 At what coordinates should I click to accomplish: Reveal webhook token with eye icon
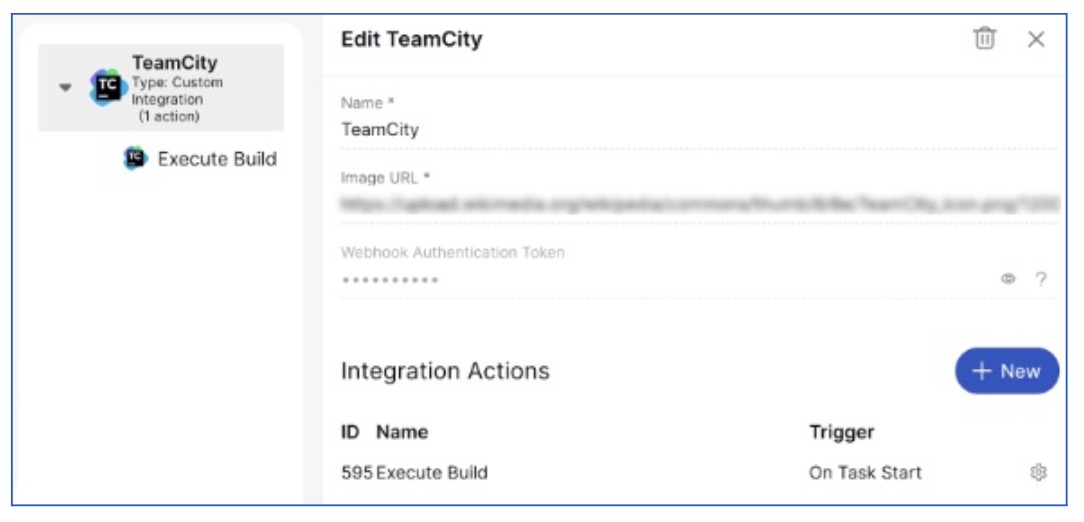click(x=1008, y=279)
